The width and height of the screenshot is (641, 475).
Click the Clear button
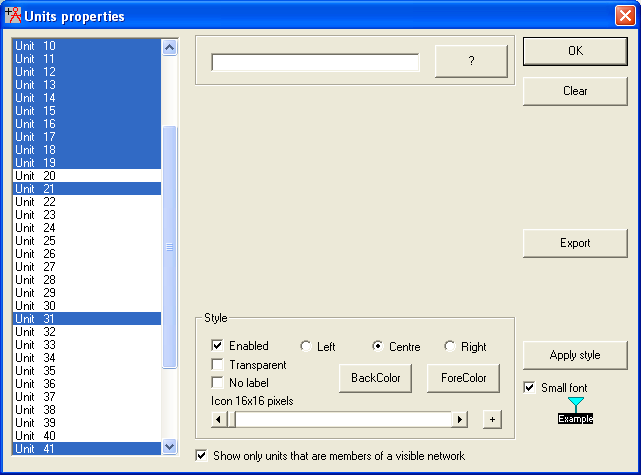[575, 91]
